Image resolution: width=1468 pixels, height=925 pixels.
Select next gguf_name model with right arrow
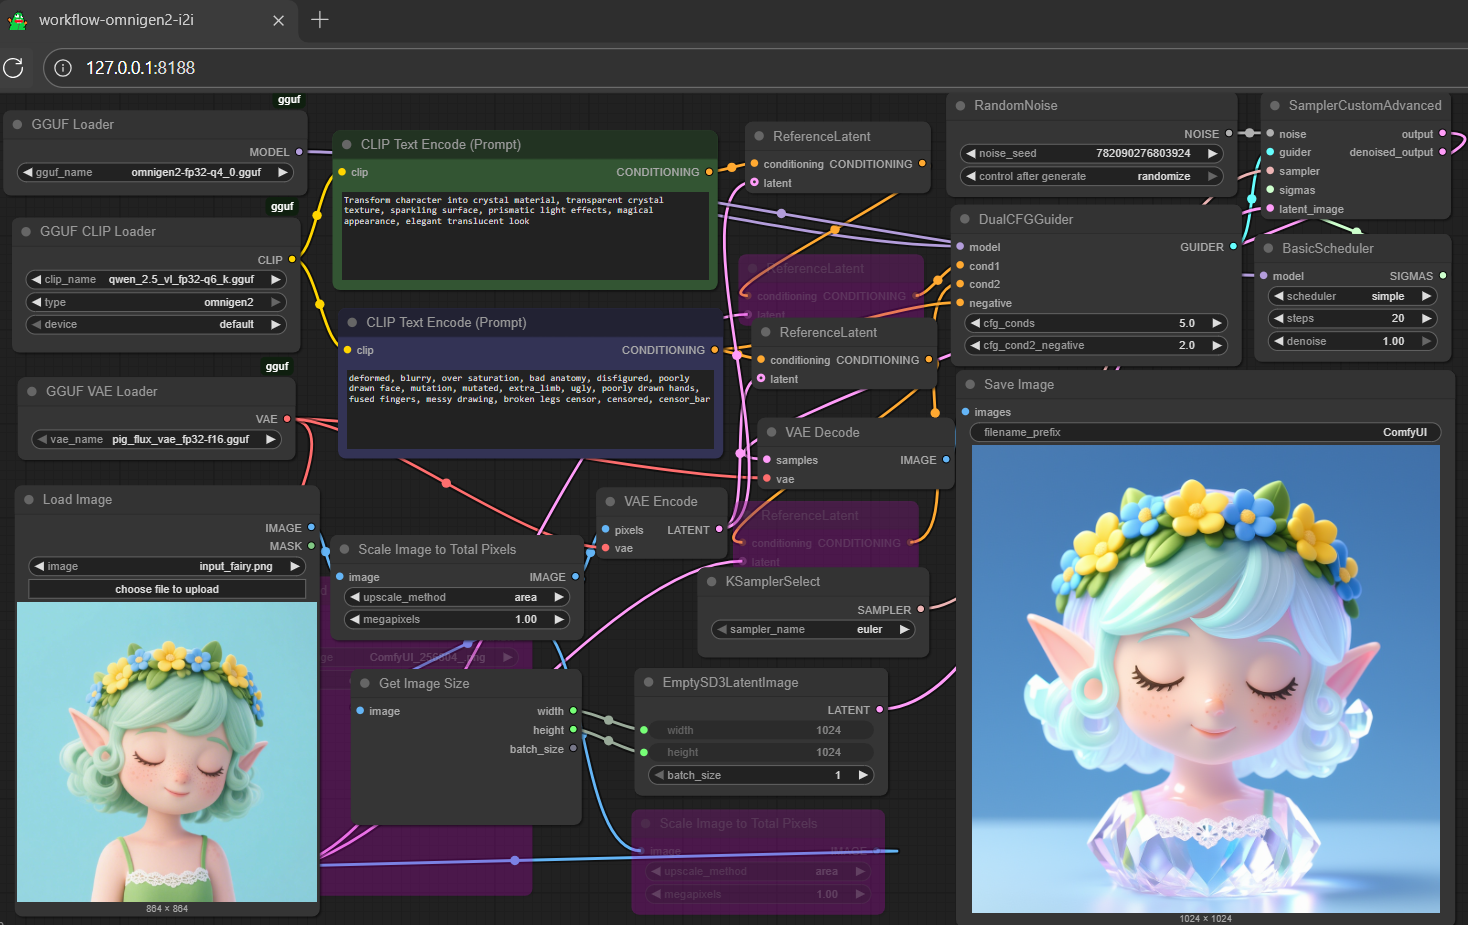tap(283, 172)
